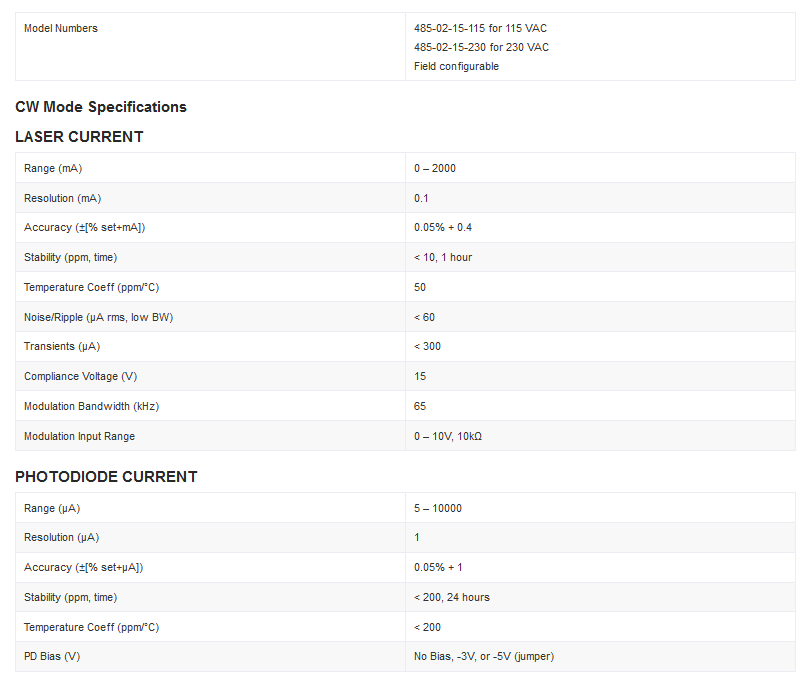This screenshot has height=683, width=805.
Task: Select the "485-02-15-115 for 115 VAC" text
Action: [481, 28]
